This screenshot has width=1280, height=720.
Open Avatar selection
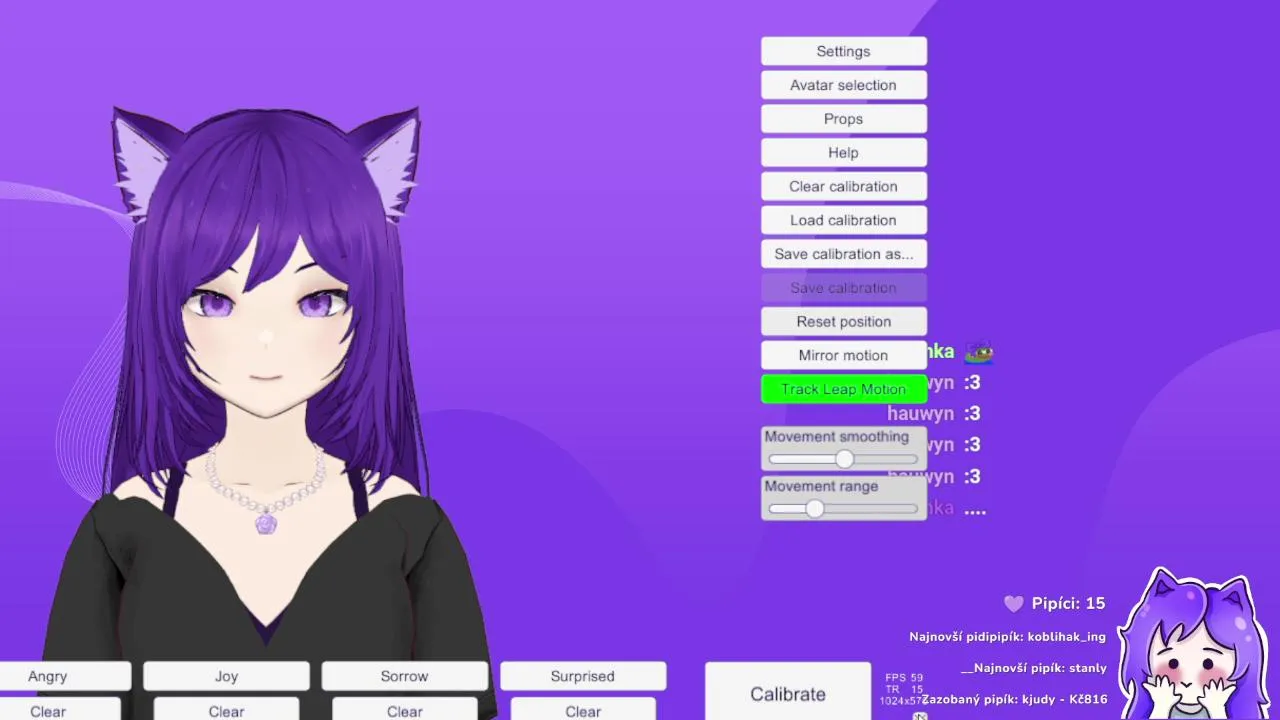(x=843, y=85)
